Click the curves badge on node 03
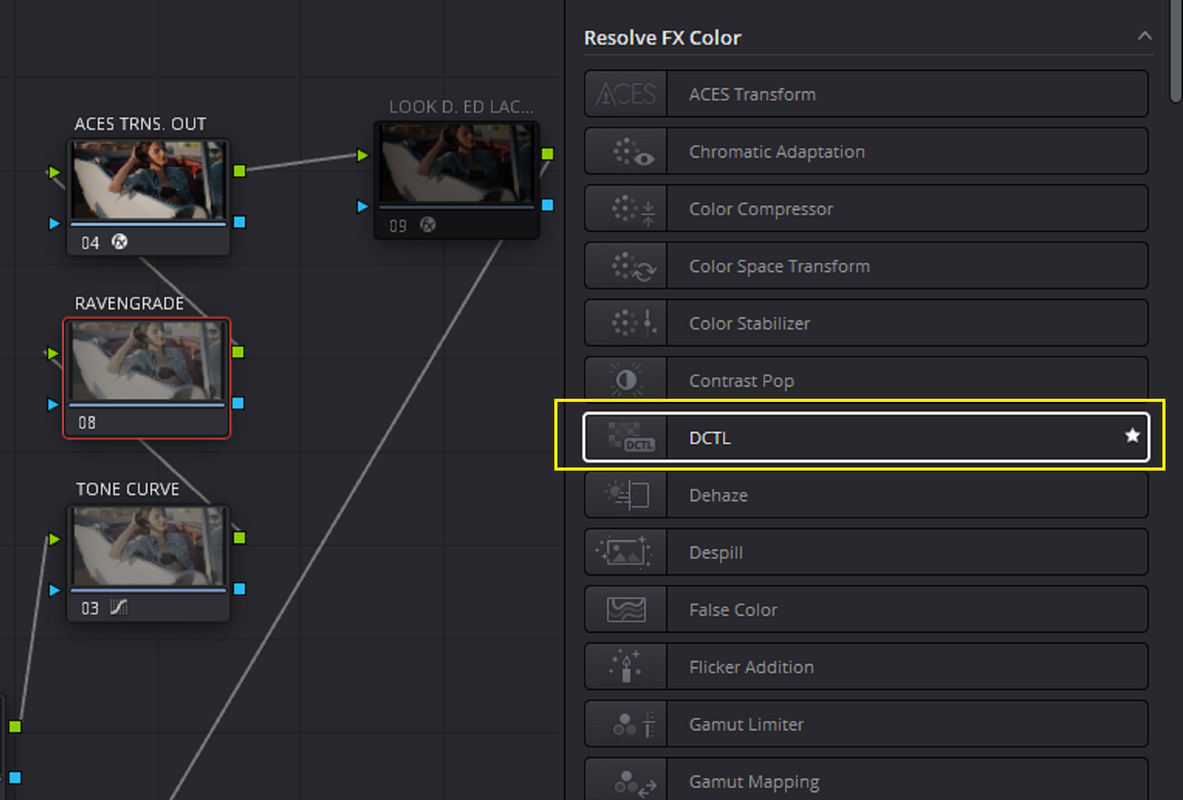Image resolution: width=1183 pixels, height=800 pixels. [118, 607]
